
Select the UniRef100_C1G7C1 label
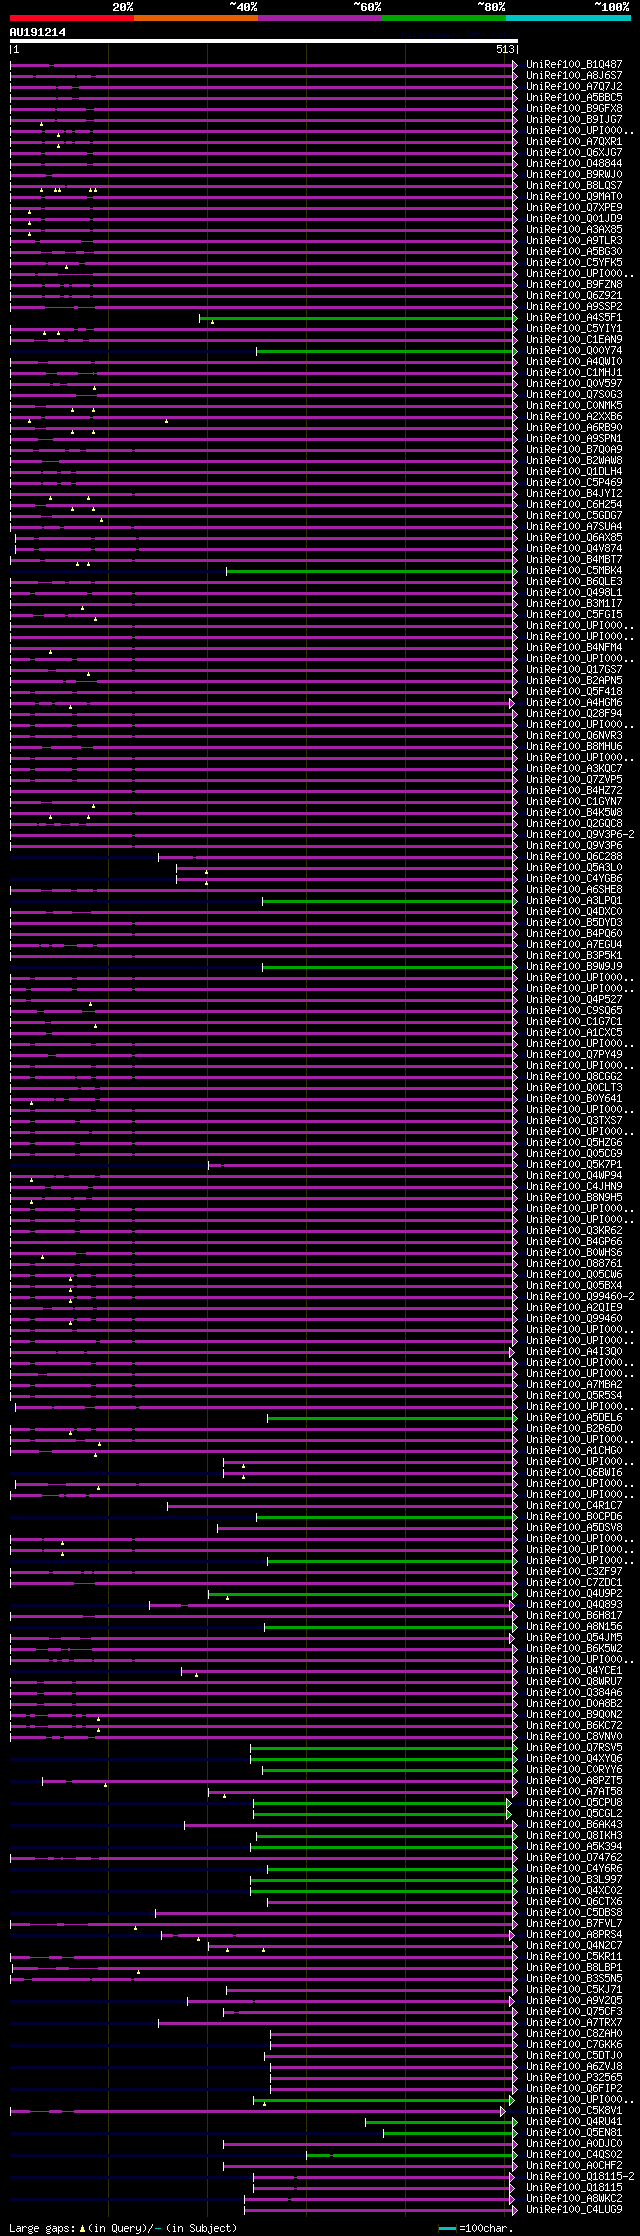(x=574, y=1021)
